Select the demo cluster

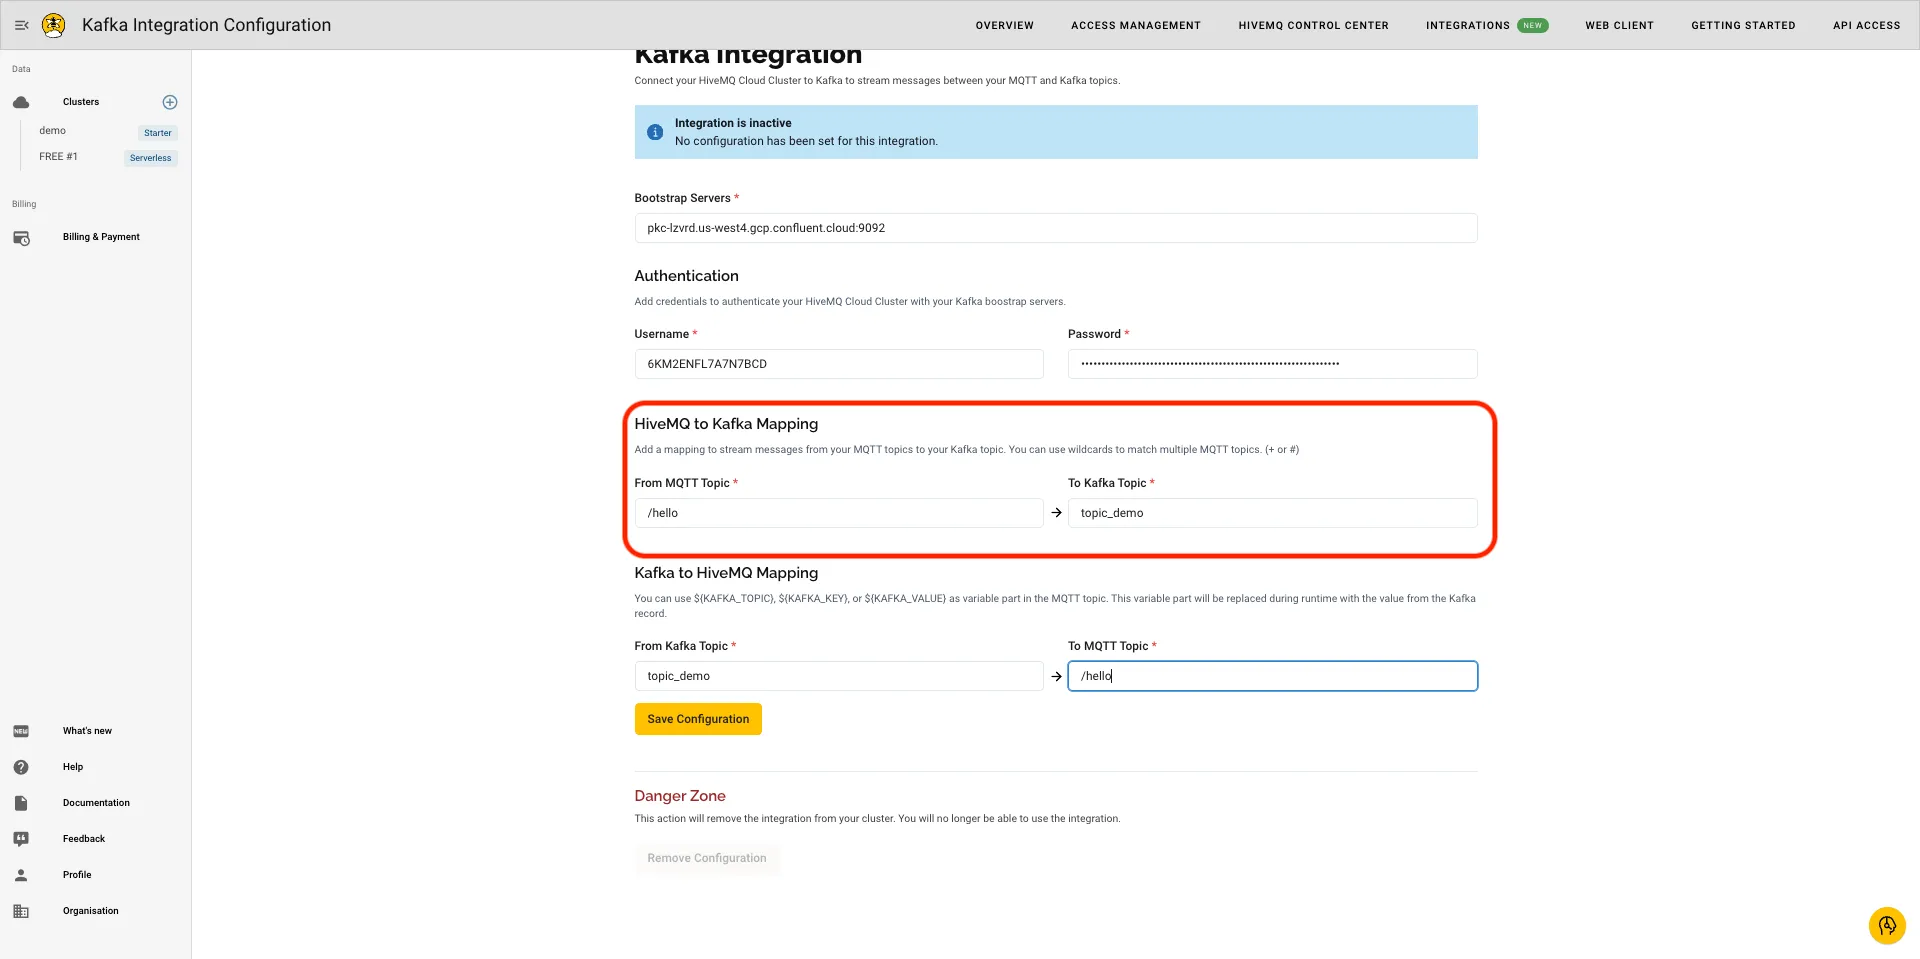pos(53,131)
